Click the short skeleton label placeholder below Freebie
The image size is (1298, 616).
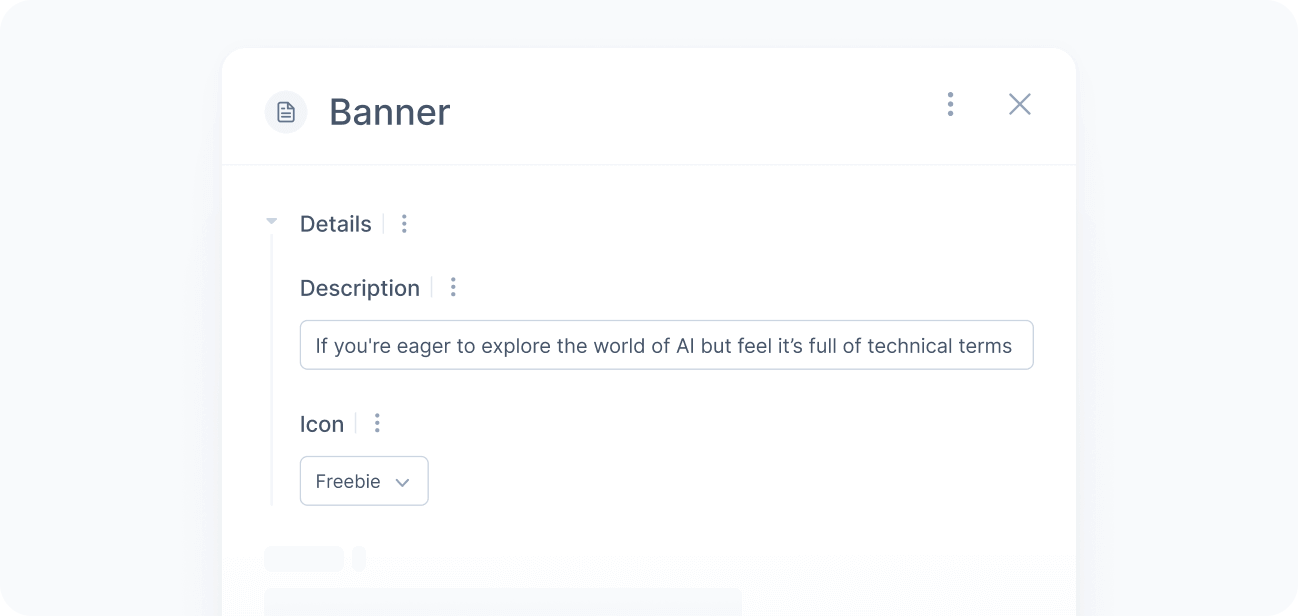click(304, 559)
